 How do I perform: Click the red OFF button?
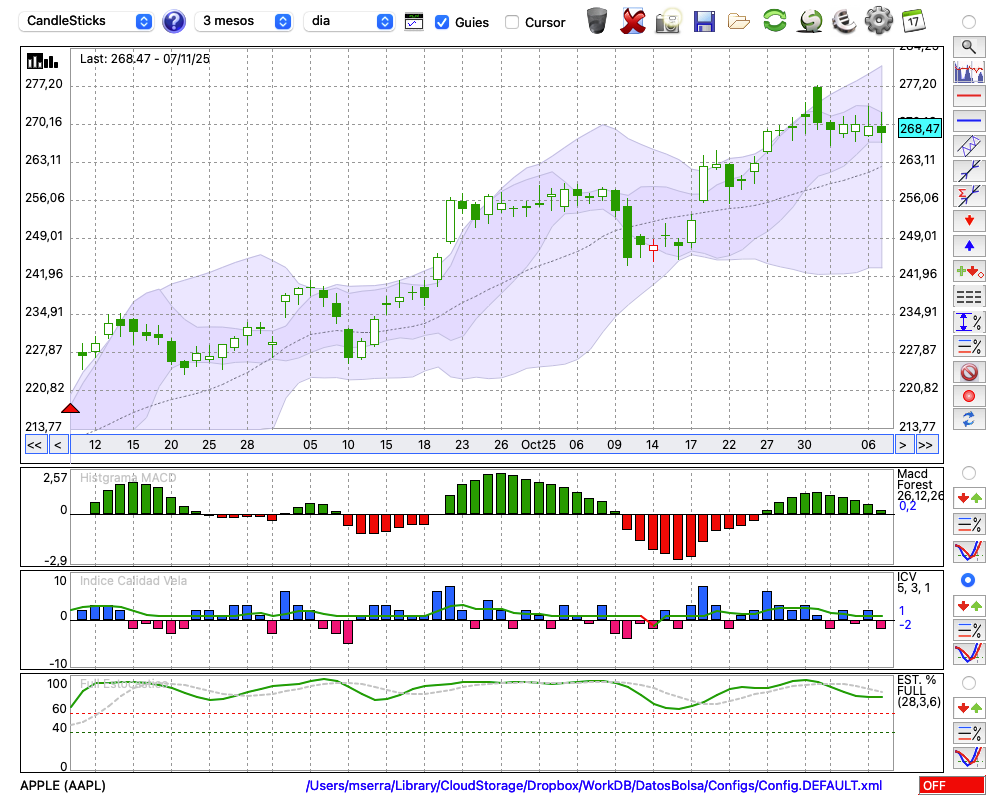tap(951, 786)
